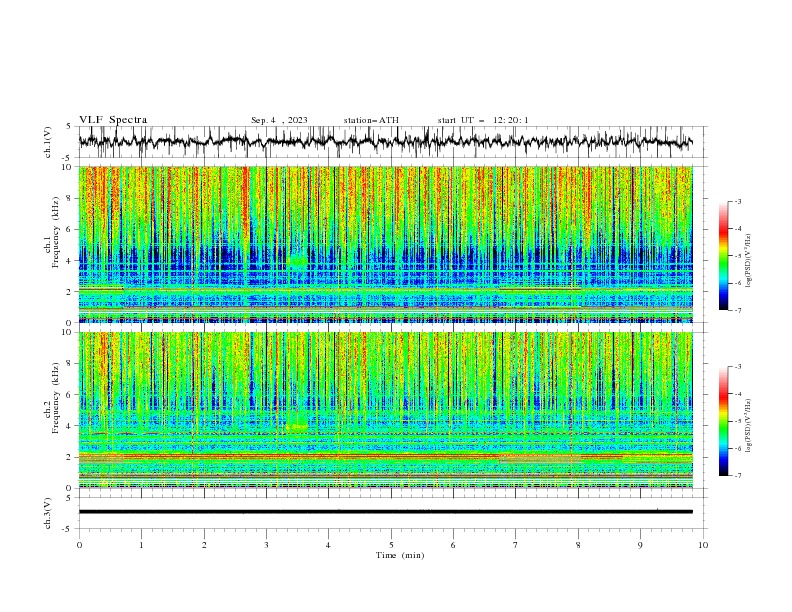Click the "-6" tick on ch.2 colorbar
The height and width of the screenshot is (612, 792).
point(738,448)
